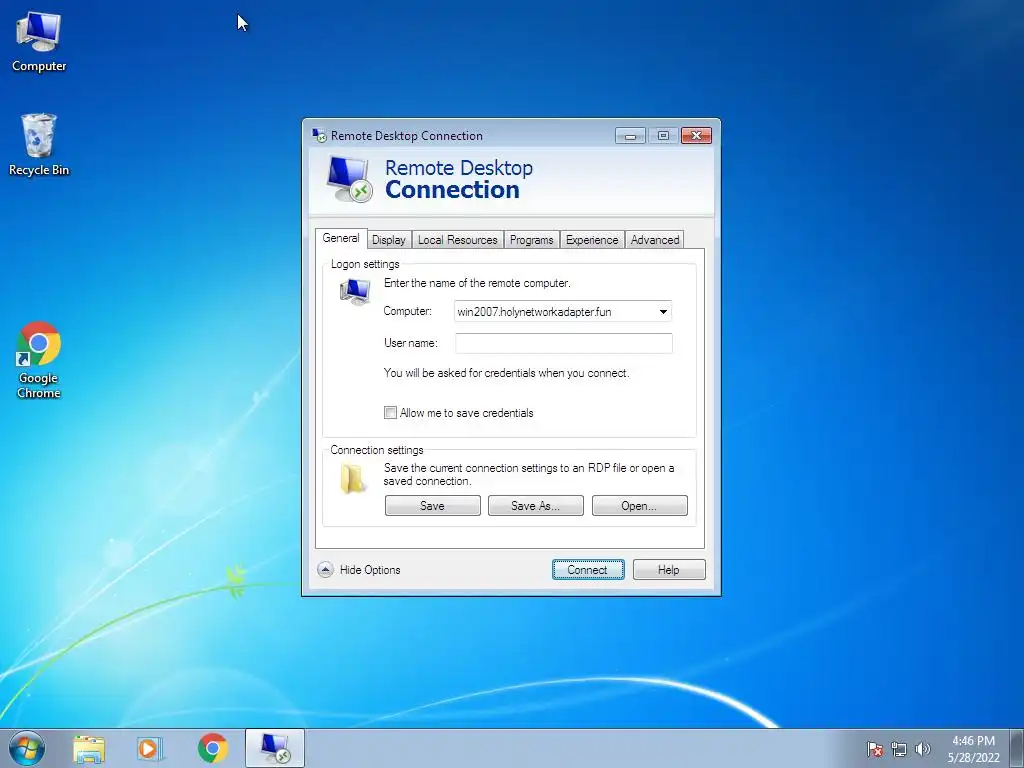Click the 'You will be asked for credentials' text
The image size is (1024, 768).
point(506,373)
